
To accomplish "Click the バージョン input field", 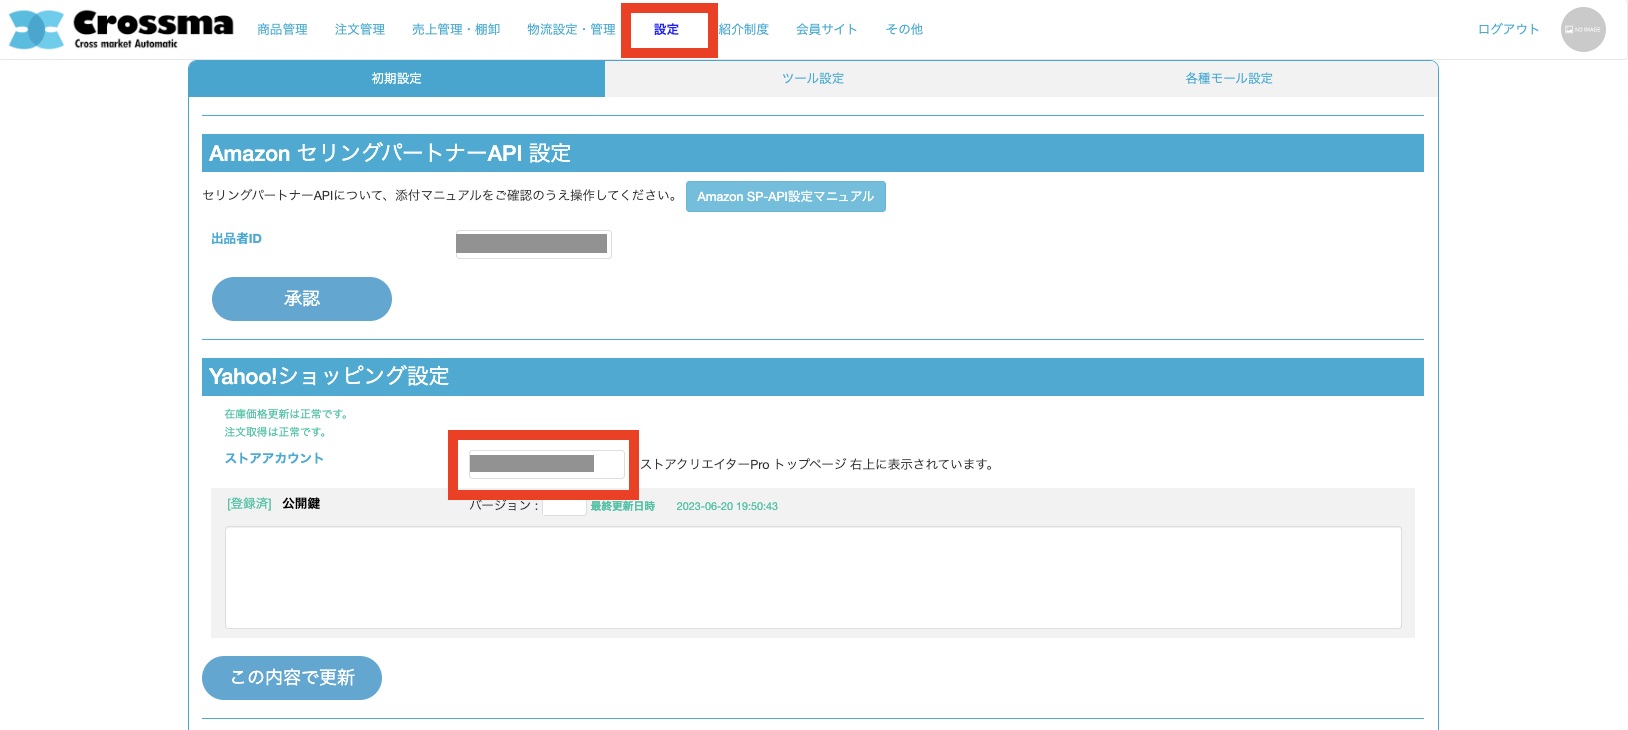I will [564, 506].
